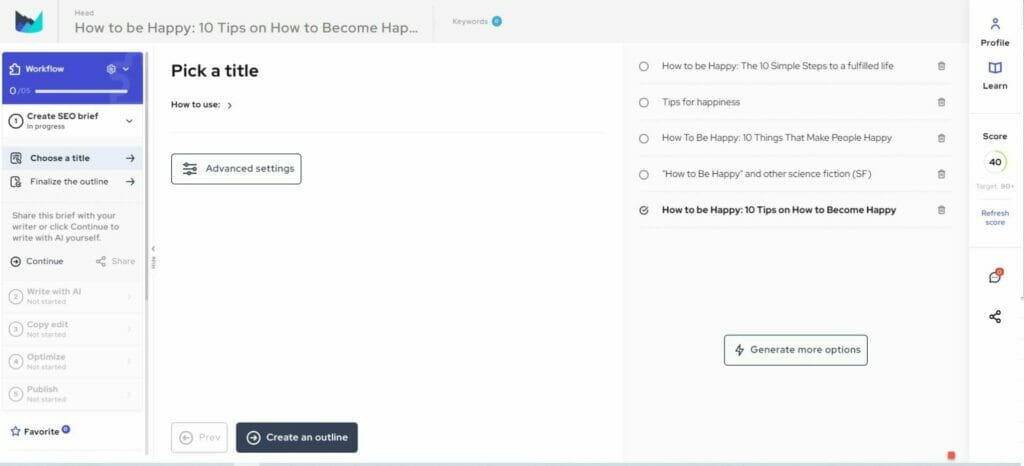This screenshot has height=466, width=1024.
Task: Toggle the selected '10 Tips on How to Become Happy' radio
Action: tap(644, 210)
